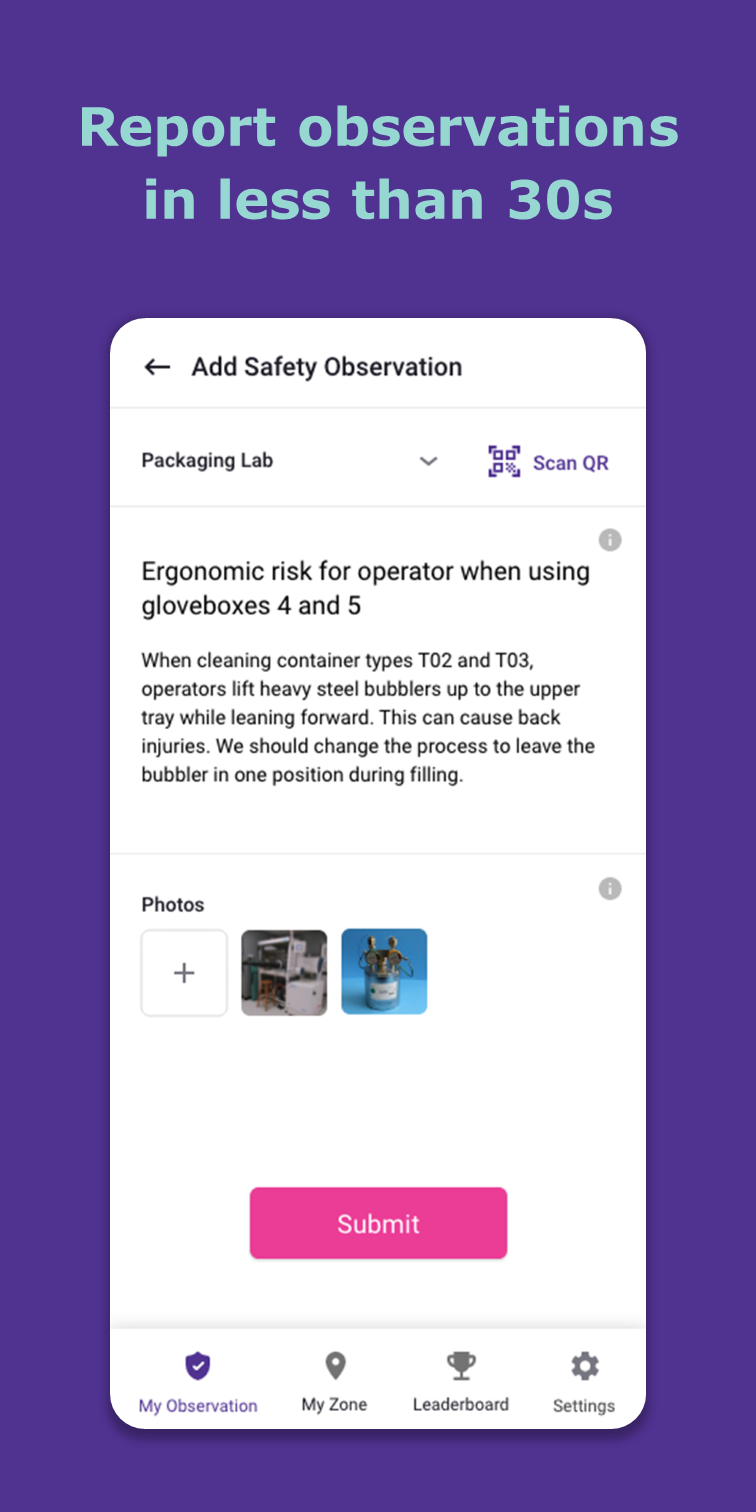756x1512 pixels.
Task: Edit the Ergonomic risk title field
Action: click(366, 588)
